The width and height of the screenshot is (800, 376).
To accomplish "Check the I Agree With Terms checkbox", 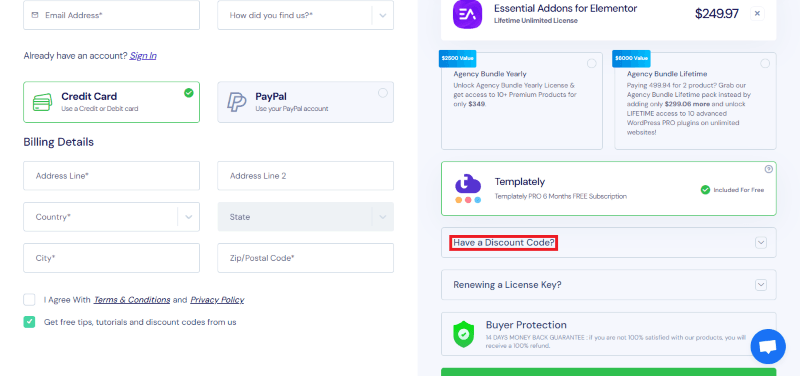I will (x=29, y=299).
